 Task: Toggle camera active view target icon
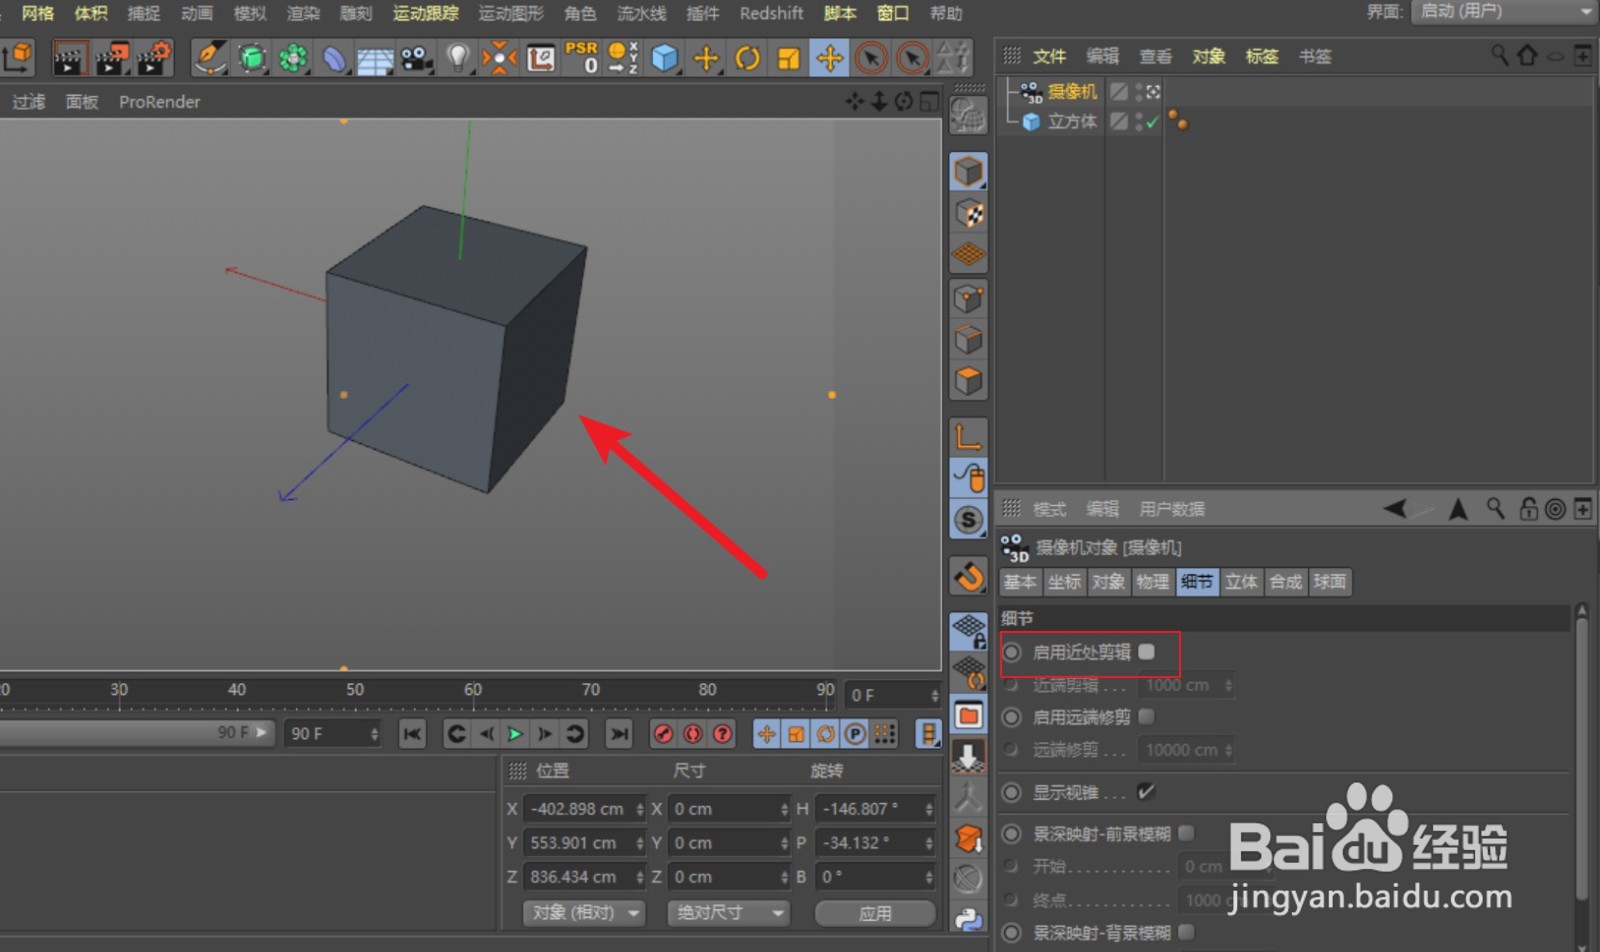(1153, 92)
